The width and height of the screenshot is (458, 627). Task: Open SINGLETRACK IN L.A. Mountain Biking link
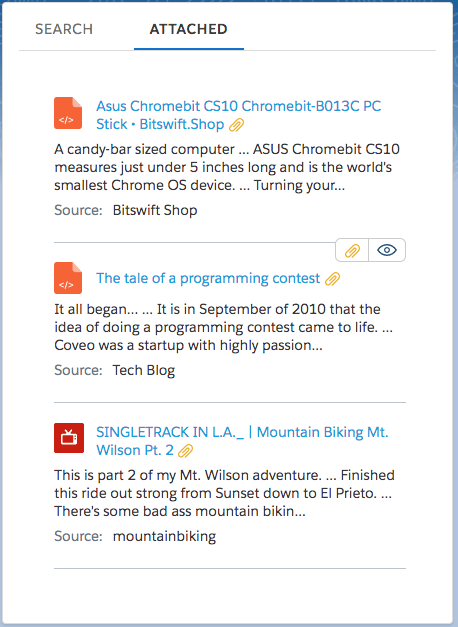tap(242, 441)
